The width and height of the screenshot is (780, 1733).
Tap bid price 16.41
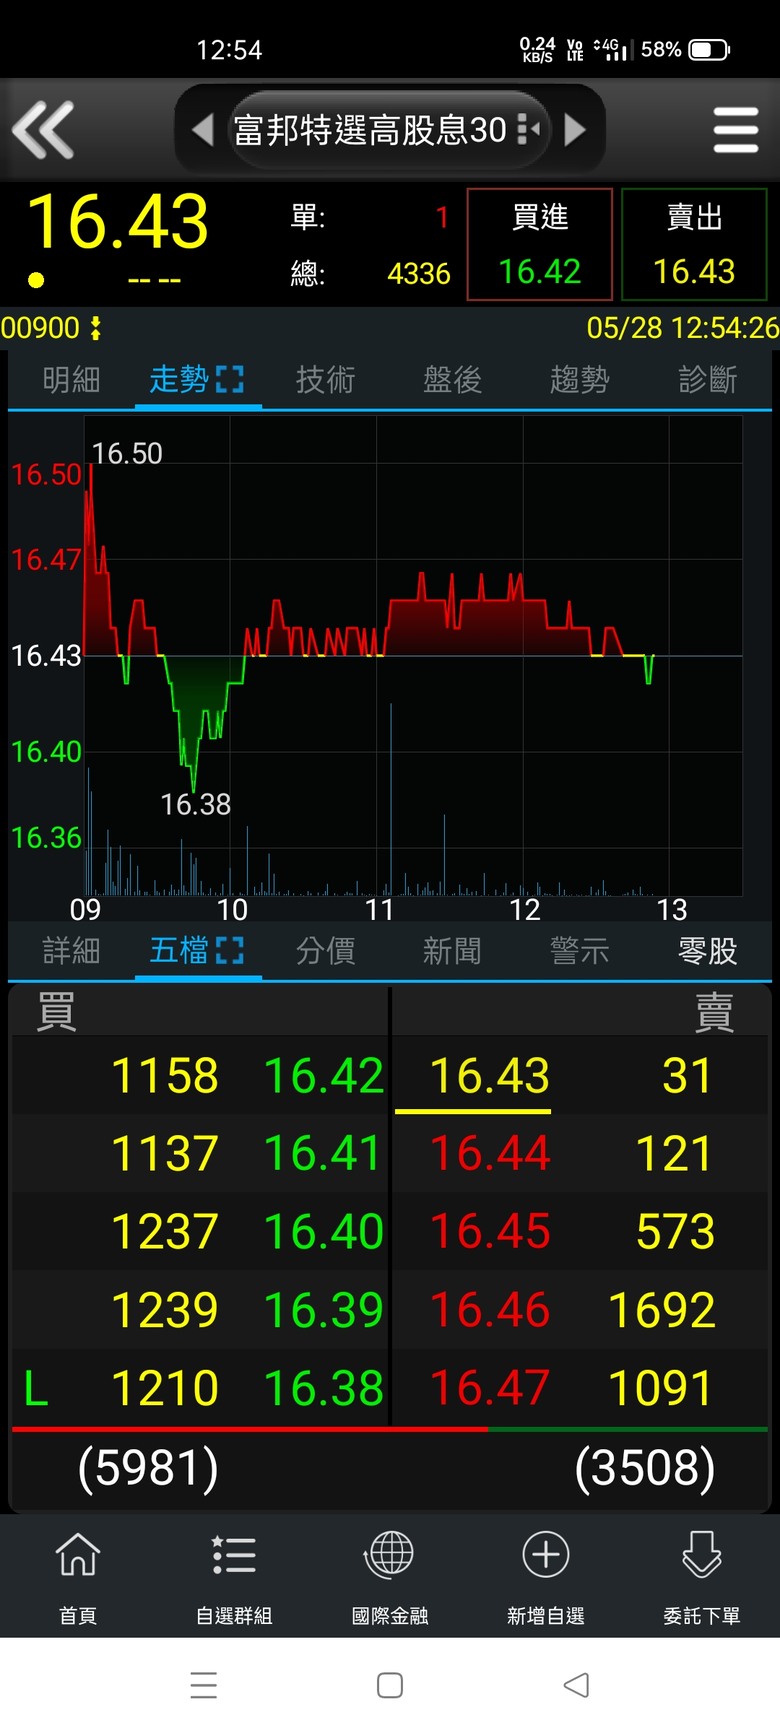pyautogui.click(x=324, y=1154)
